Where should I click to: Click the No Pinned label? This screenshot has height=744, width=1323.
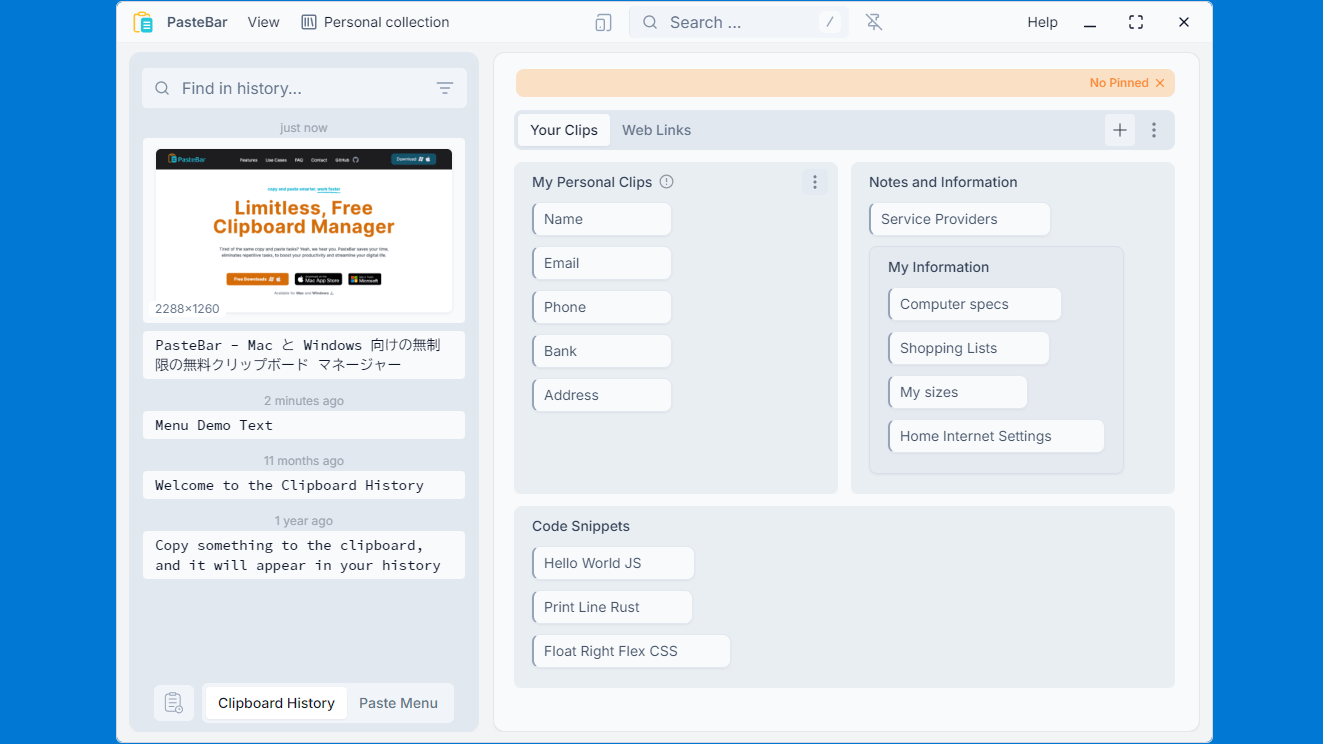coord(1119,83)
